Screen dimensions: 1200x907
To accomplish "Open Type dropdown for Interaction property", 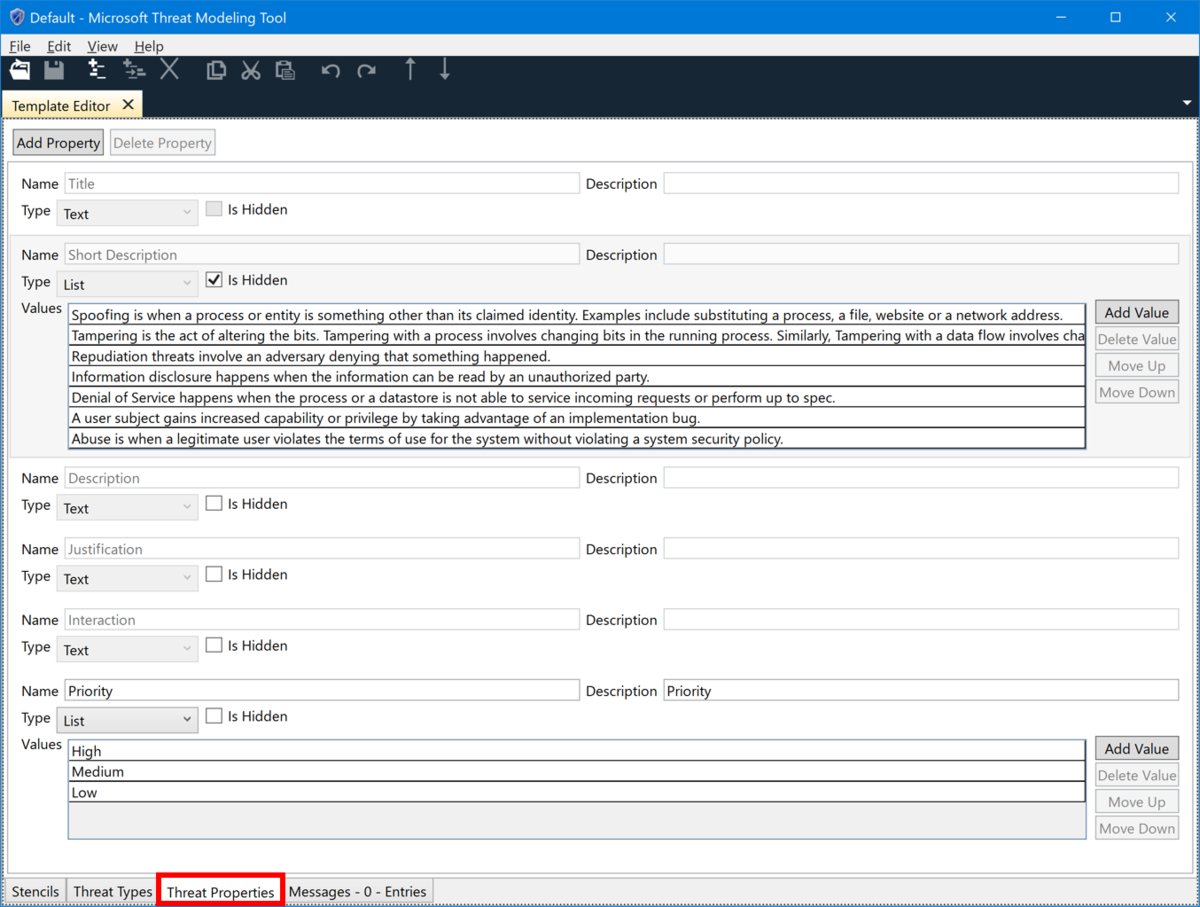I will [x=127, y=649].
